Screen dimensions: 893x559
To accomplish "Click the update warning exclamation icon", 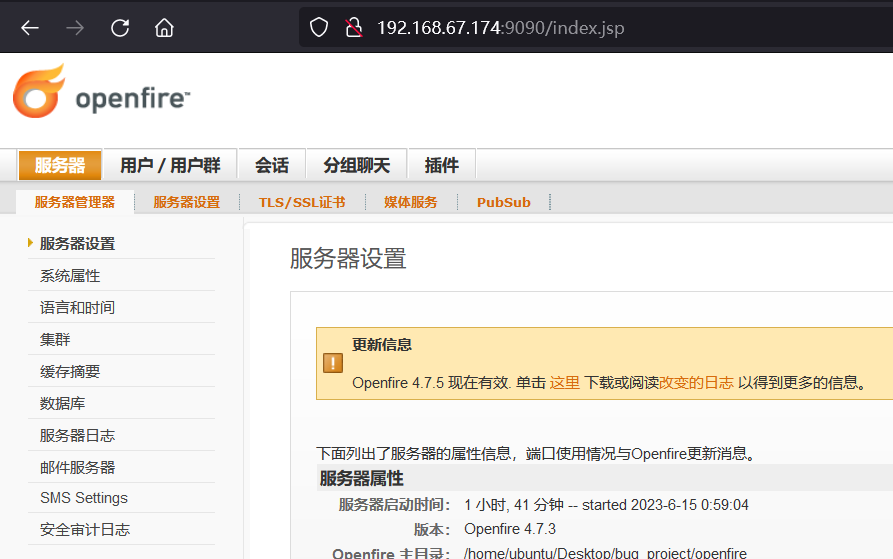I will click(x=333, y=363).
